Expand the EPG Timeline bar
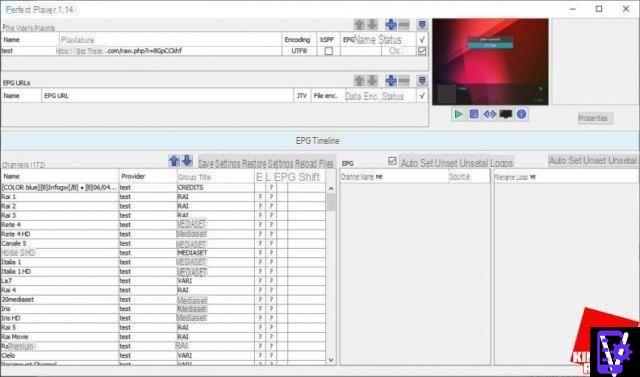This screenshot has width=640, height=377. pyautogui.click(x=320, y=141)
